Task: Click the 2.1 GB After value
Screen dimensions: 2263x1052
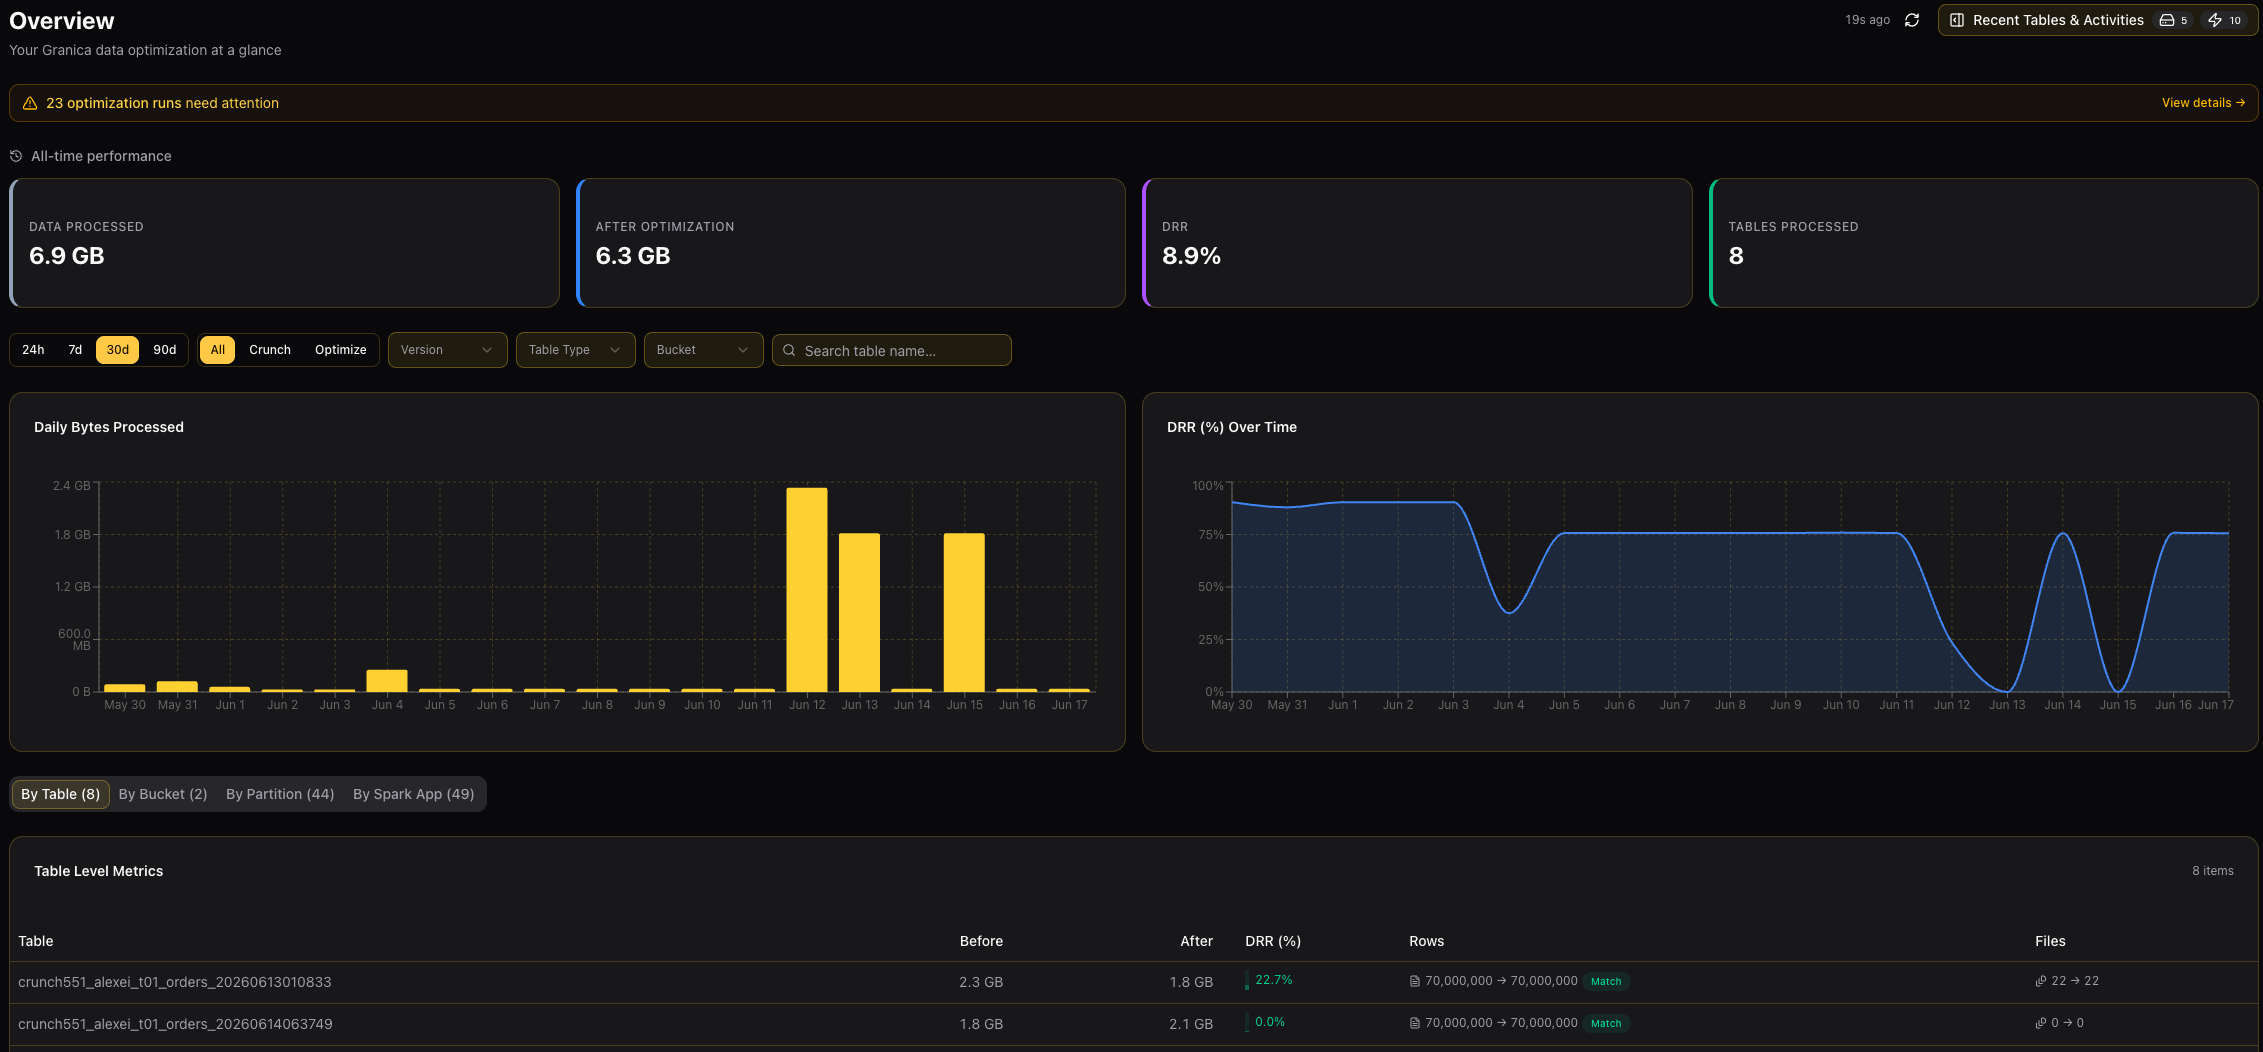Action: pos(1191,1024)
